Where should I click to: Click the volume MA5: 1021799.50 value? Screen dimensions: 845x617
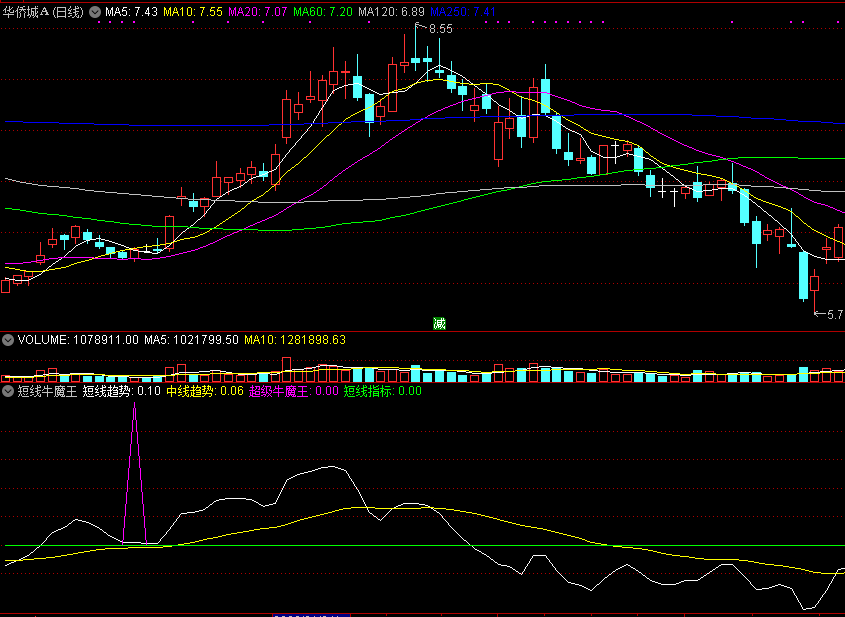(191, 340)
